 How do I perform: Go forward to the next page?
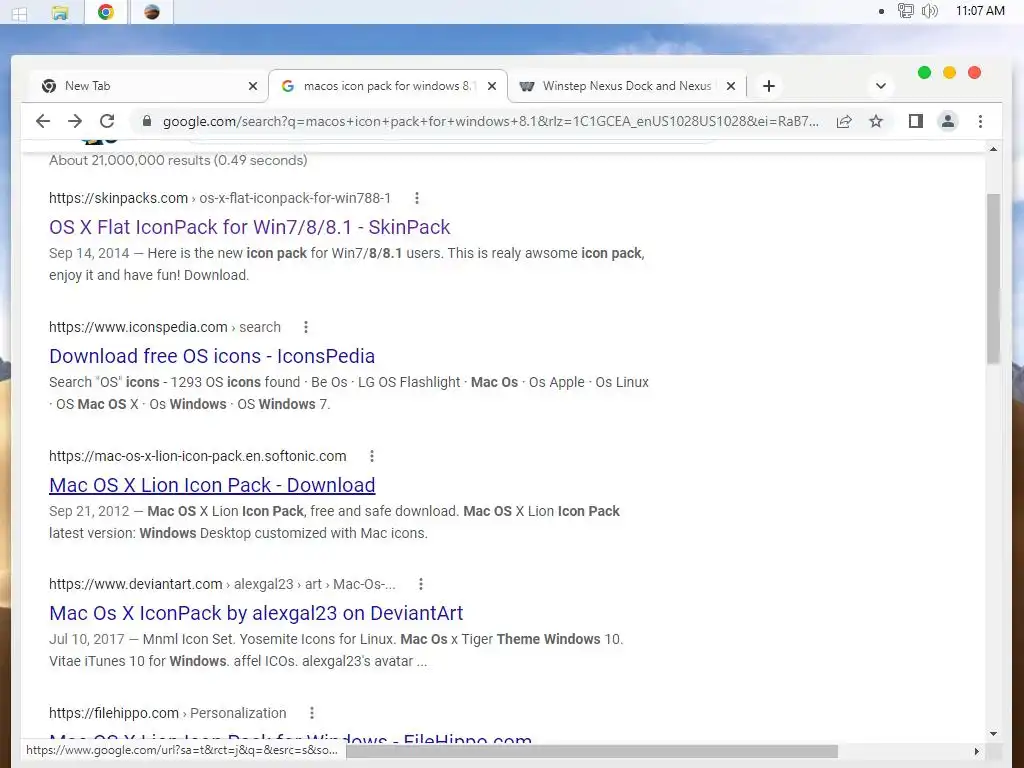[x=75, y=121]
